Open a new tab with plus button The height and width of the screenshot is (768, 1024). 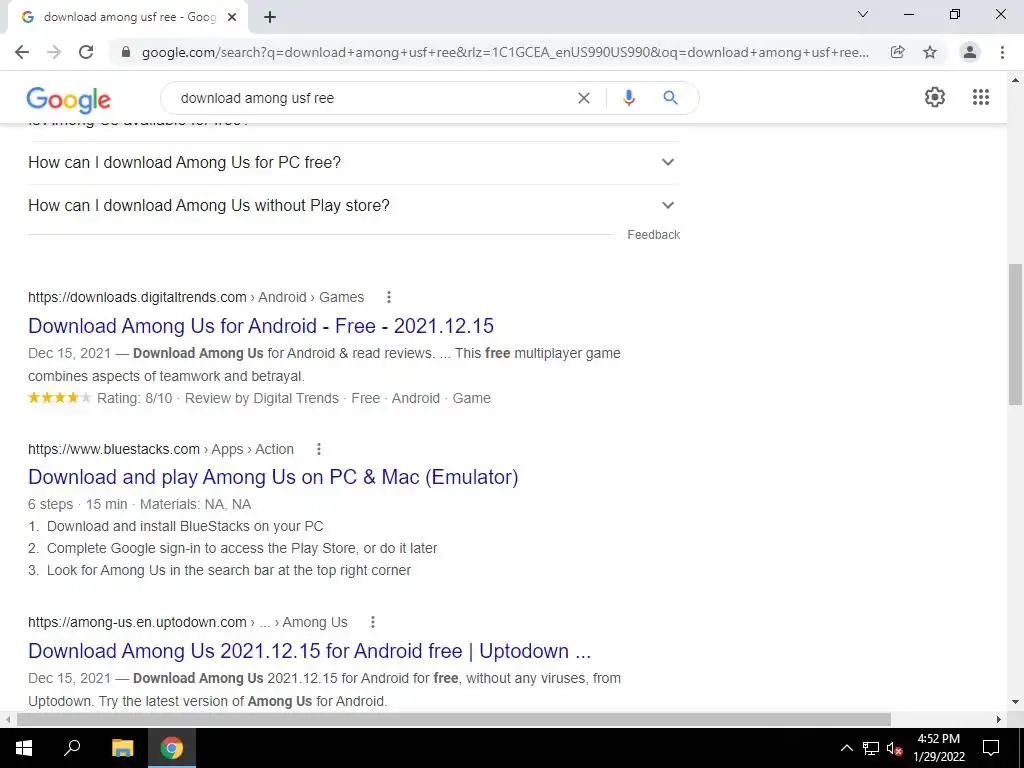270,17
